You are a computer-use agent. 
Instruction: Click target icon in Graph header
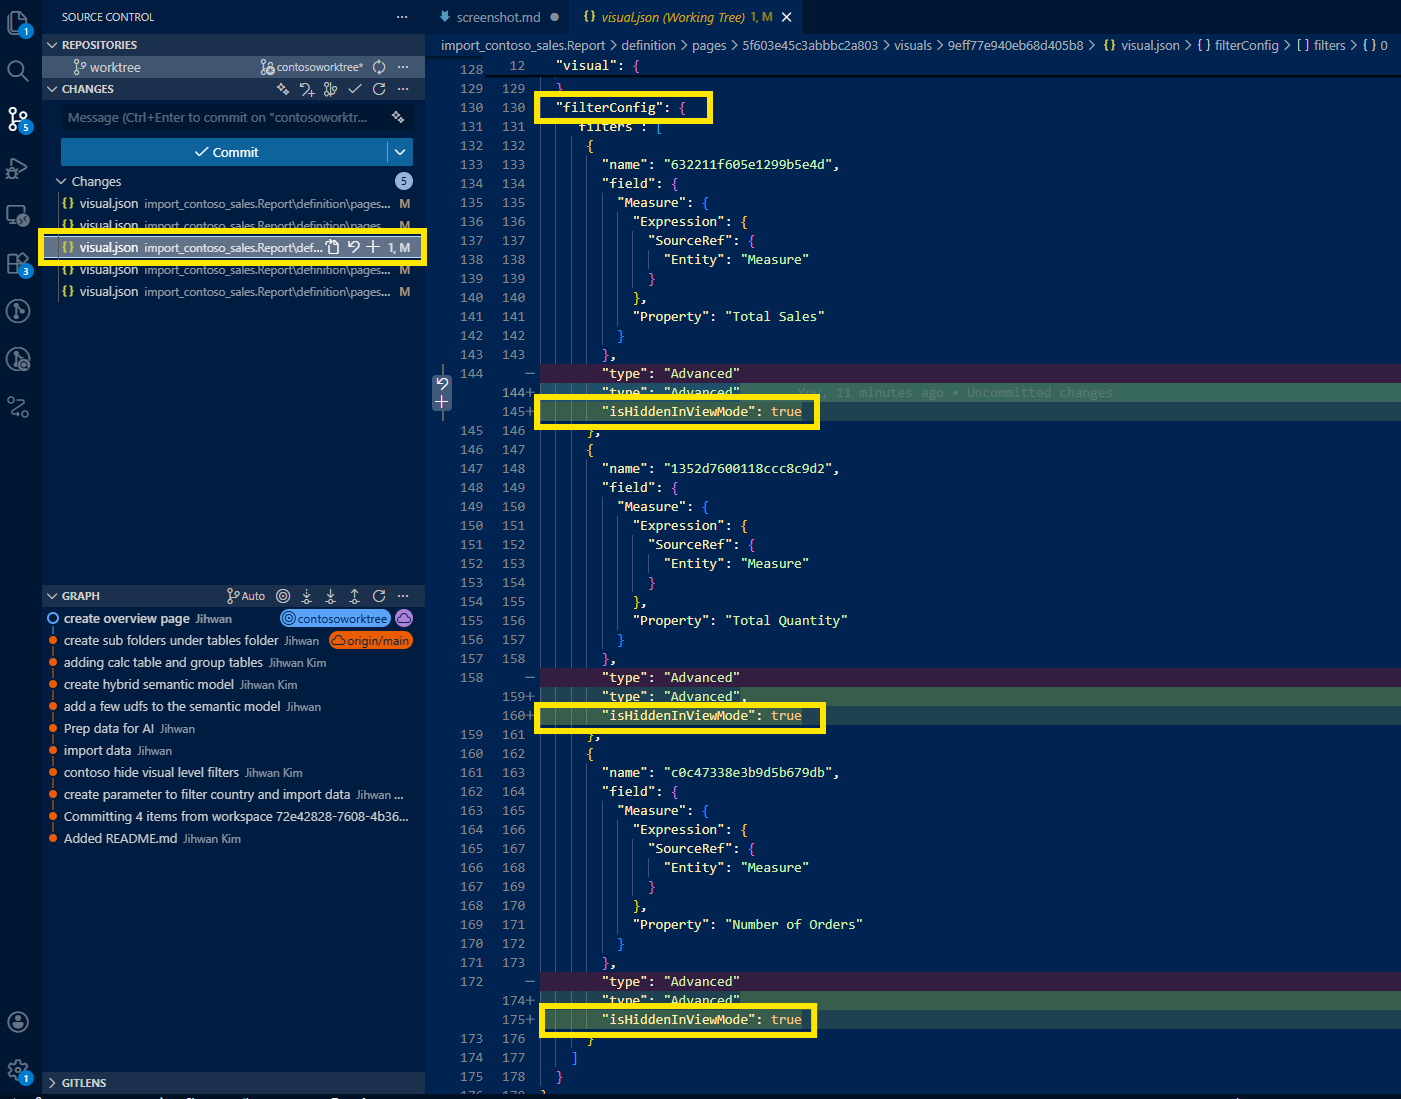[283, 596]
